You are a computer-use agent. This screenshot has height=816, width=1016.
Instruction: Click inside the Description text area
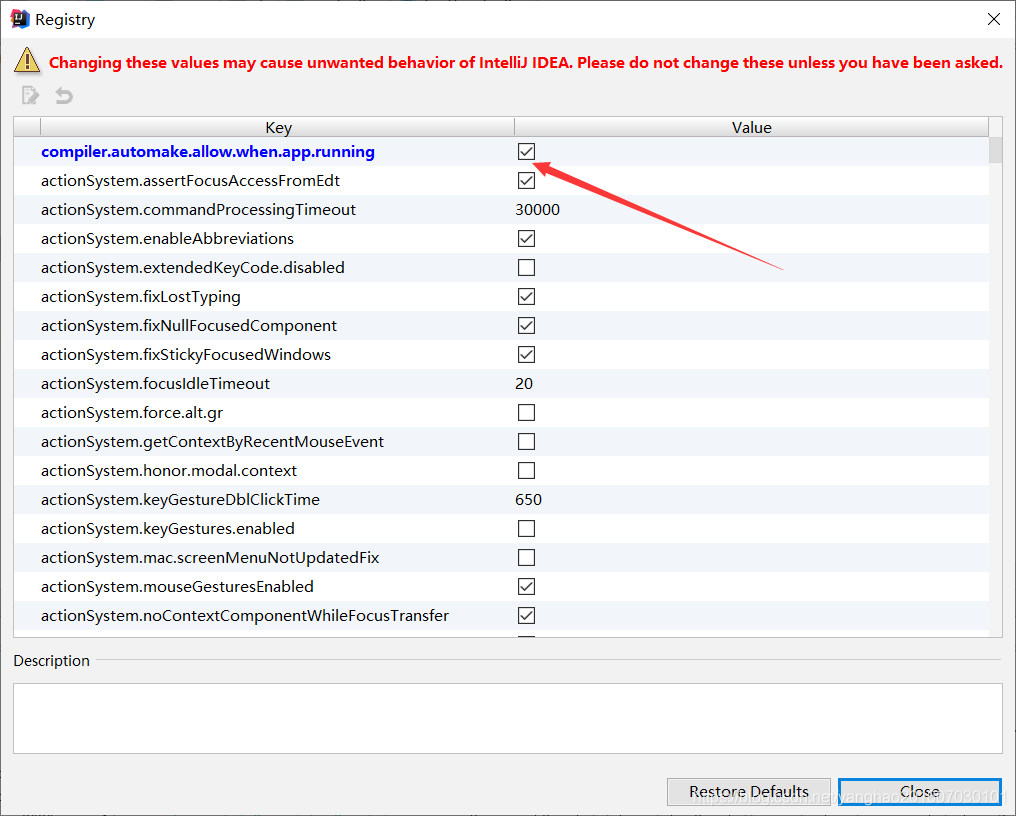[507, 718]
